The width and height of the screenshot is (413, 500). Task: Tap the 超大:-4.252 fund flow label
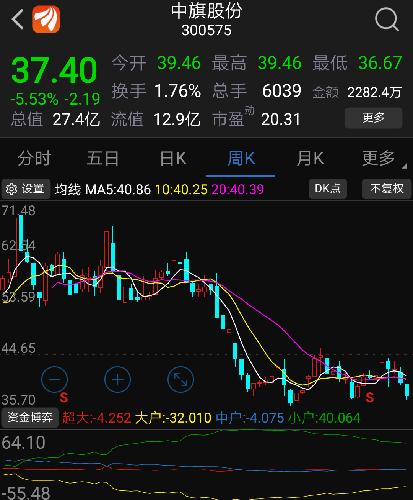point(97,418)
